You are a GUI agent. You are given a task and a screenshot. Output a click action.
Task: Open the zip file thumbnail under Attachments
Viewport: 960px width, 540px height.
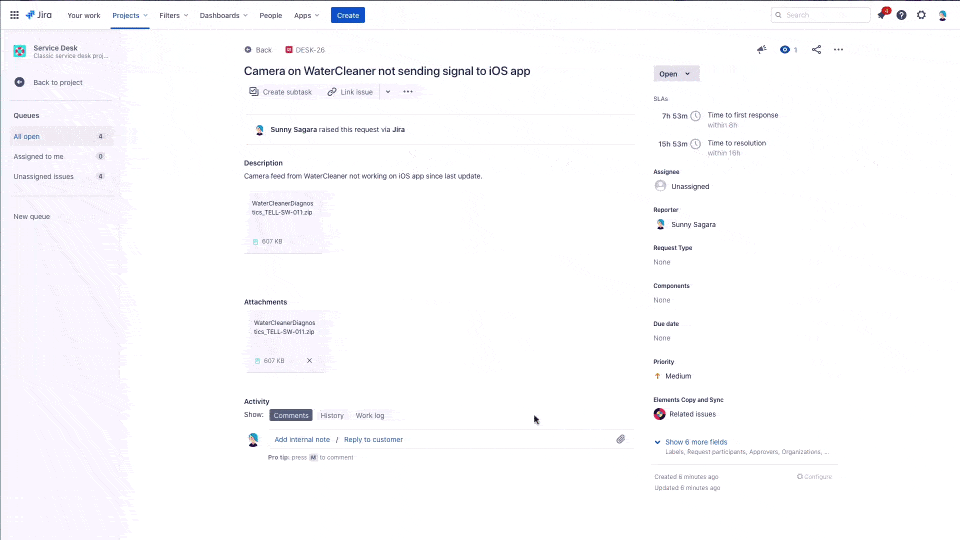285,342
